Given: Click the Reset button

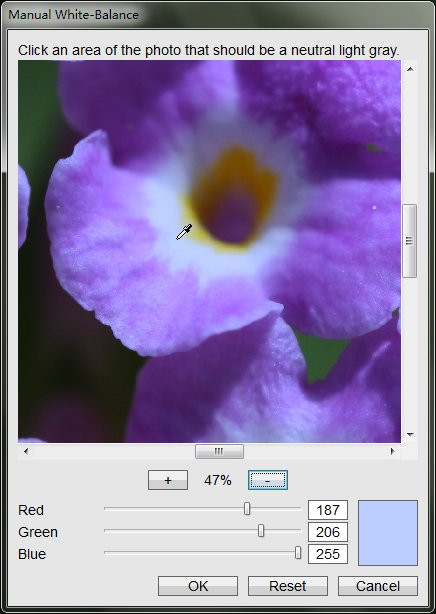Looking at the screenshot, I should click(x=288, y=586).
